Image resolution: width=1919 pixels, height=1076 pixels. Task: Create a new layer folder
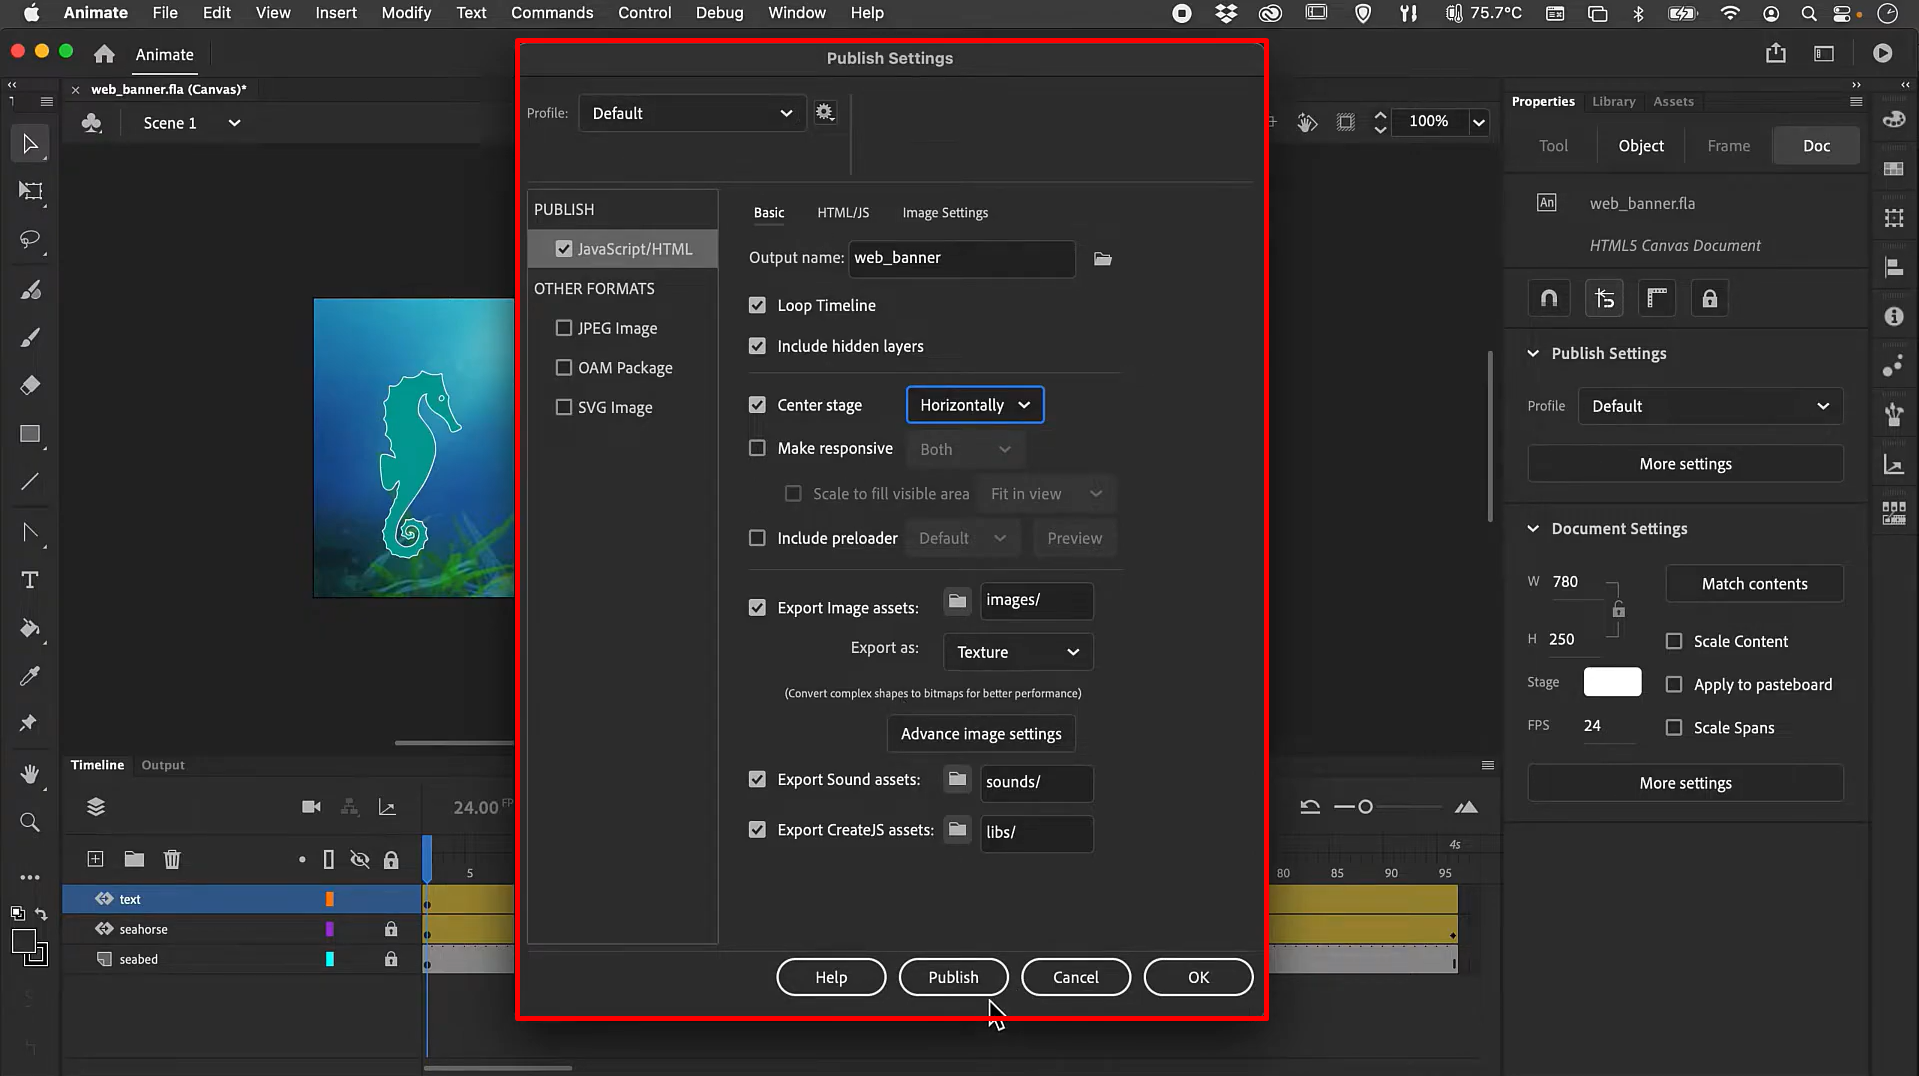(134, 858)
